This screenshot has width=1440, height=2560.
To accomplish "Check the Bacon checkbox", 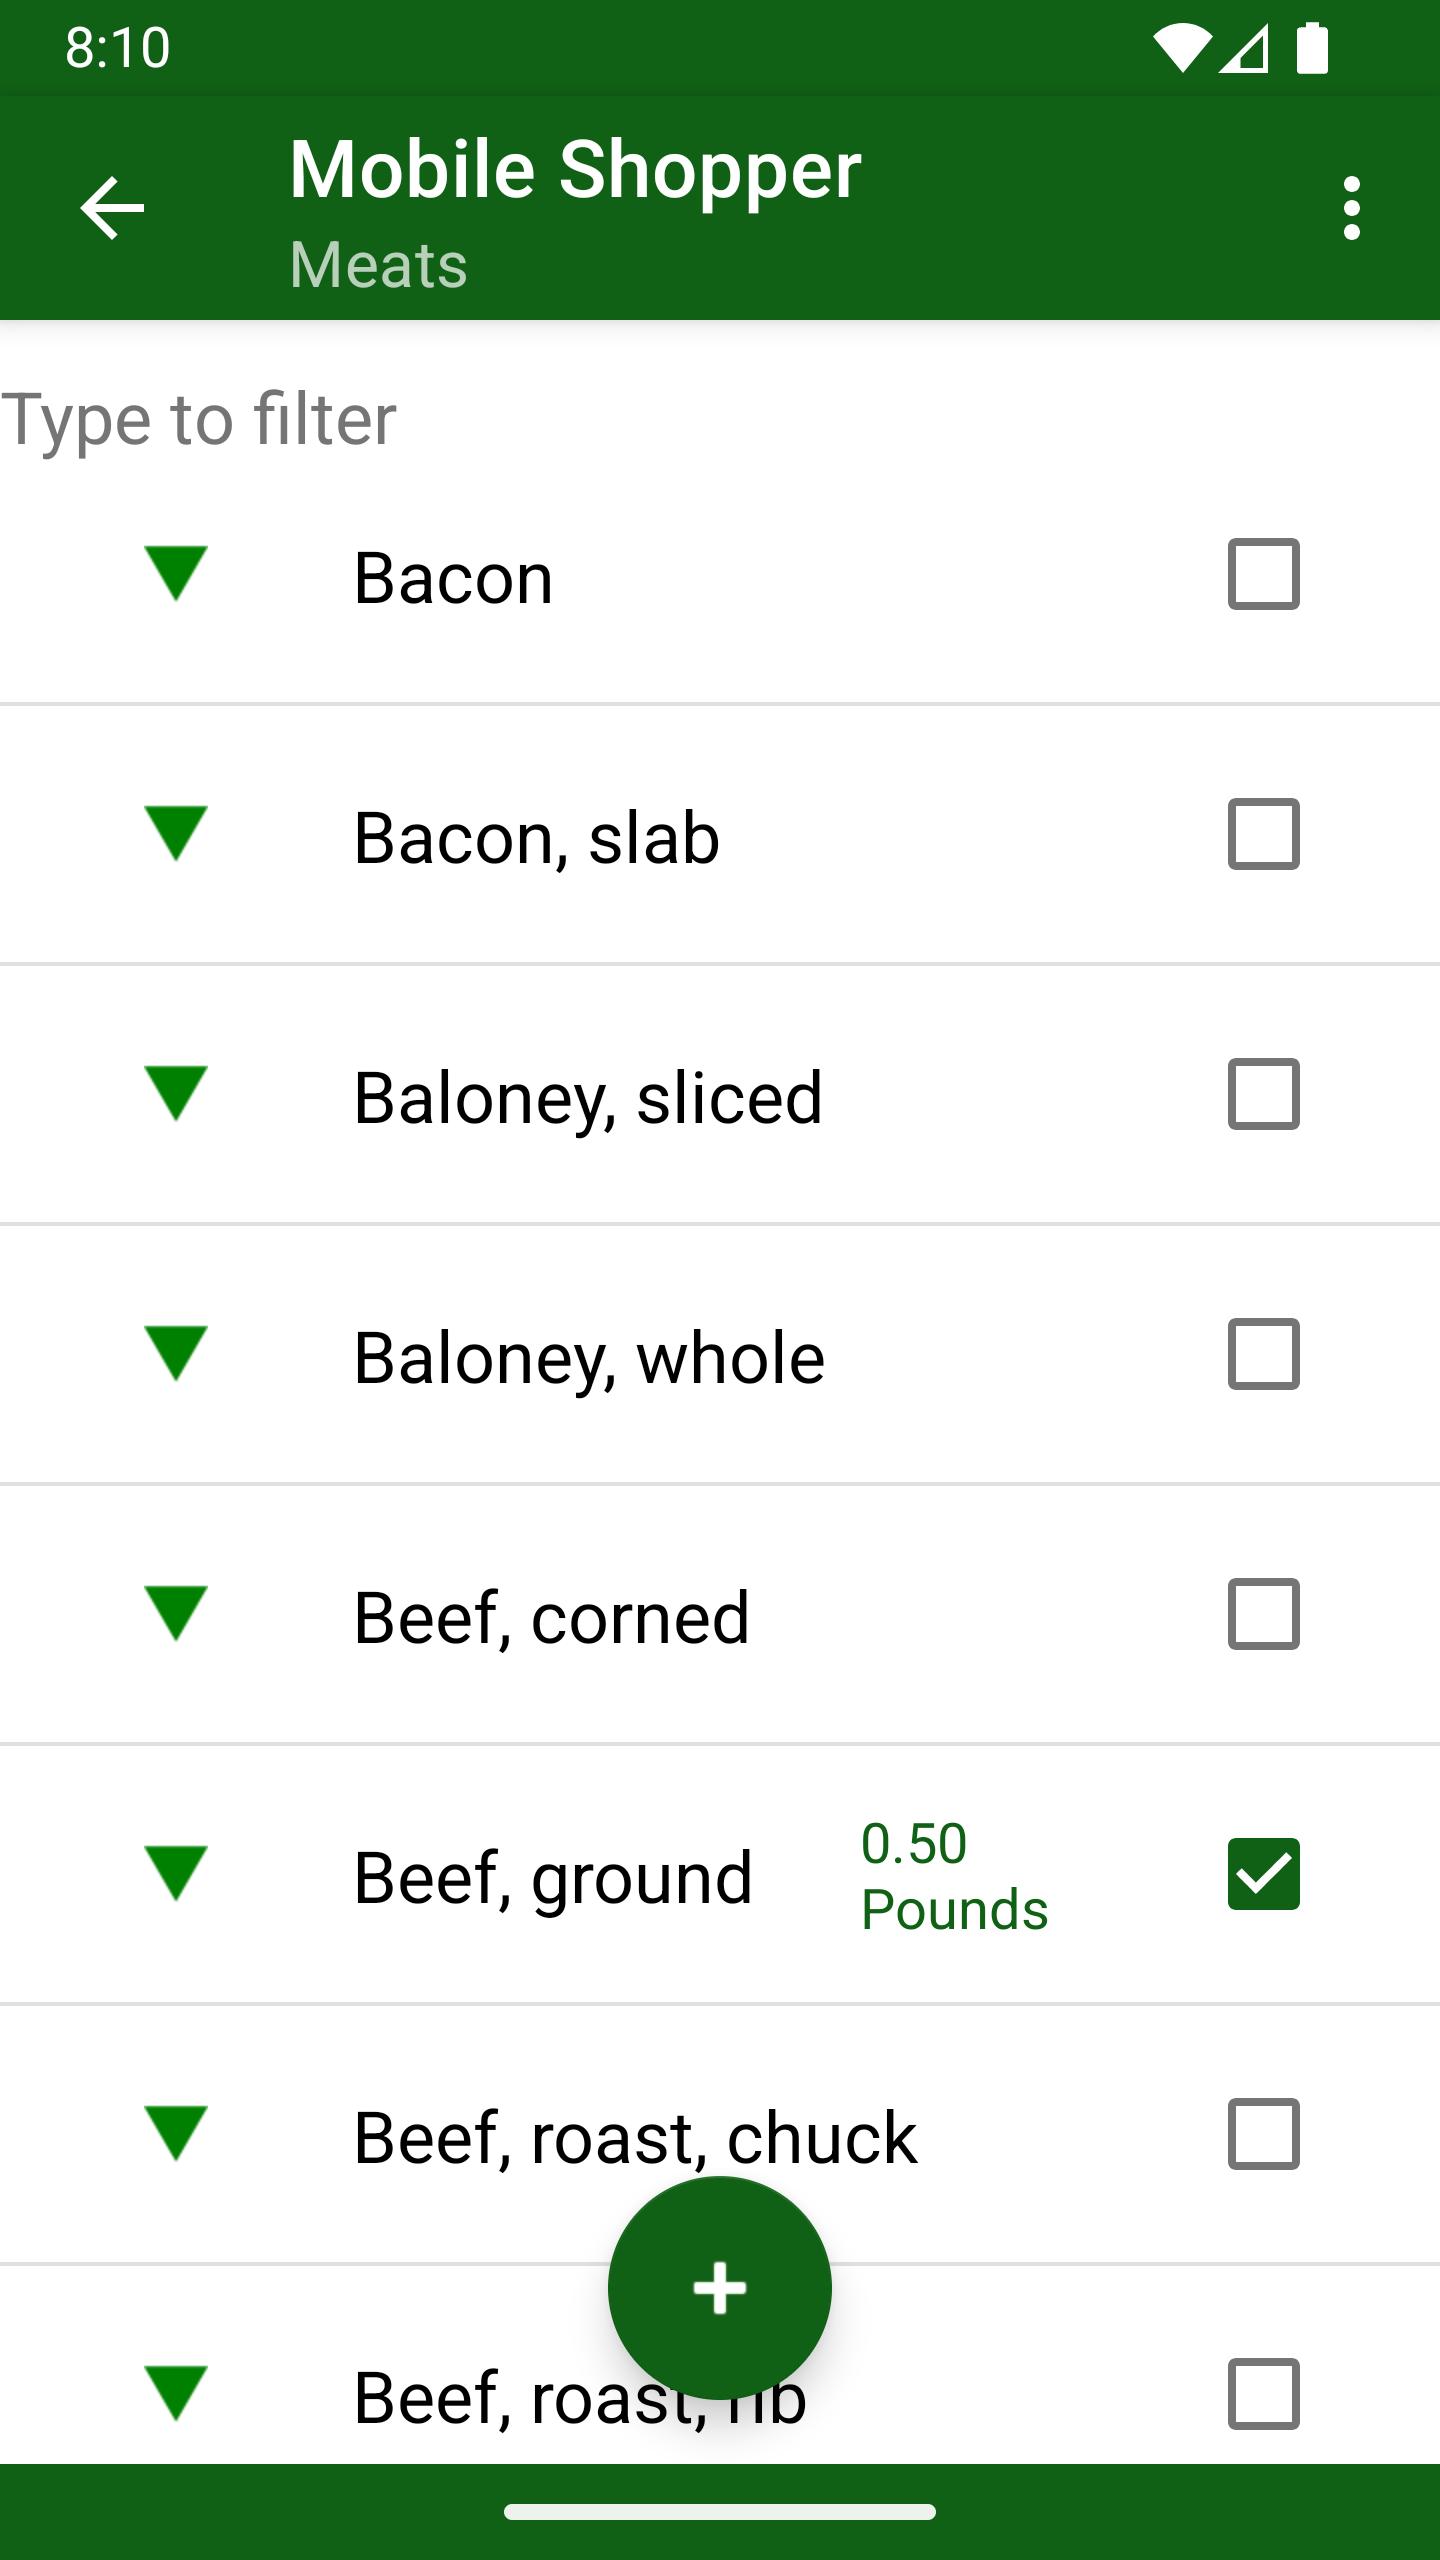I will 1264,574.
